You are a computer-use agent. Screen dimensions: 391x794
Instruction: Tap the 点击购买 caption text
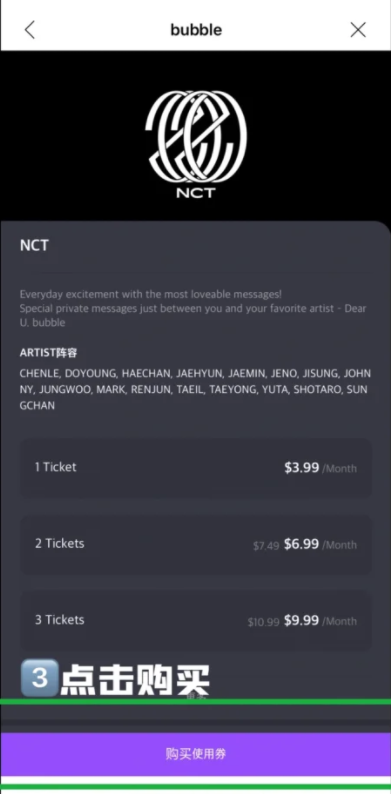click(135, 679)
